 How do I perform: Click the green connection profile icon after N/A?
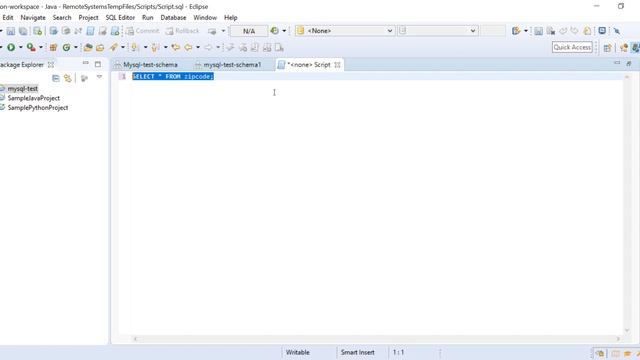coord(275,31)
